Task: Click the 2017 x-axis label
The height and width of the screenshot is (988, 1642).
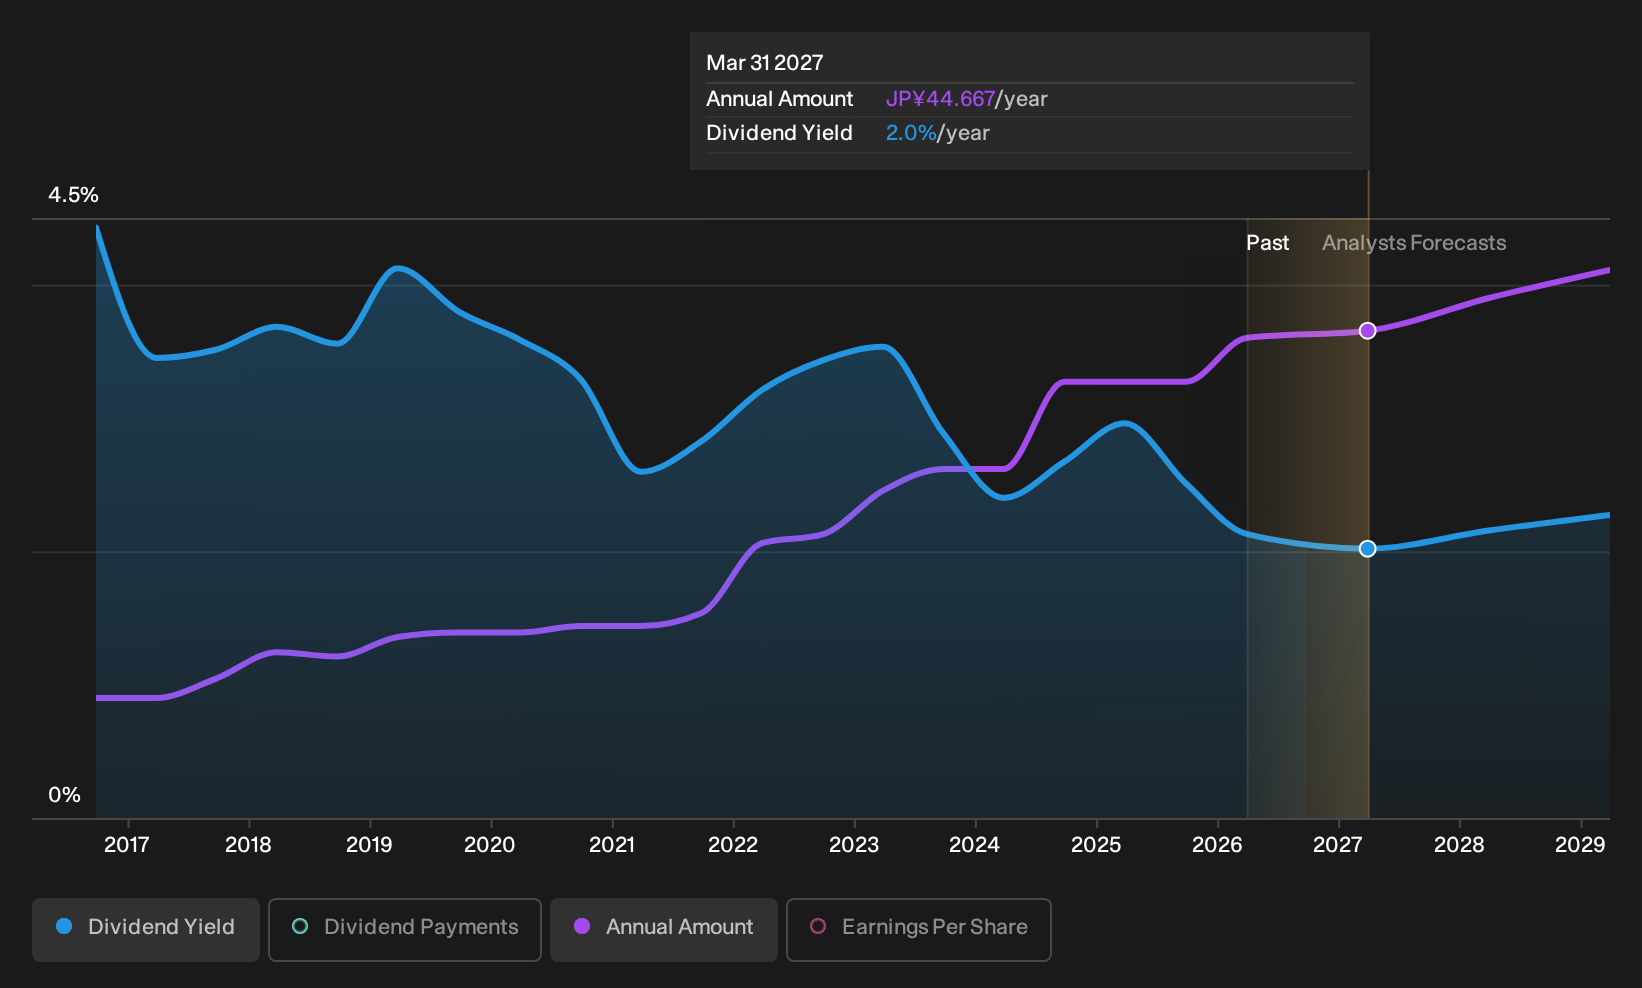Action: click(127, 845)
